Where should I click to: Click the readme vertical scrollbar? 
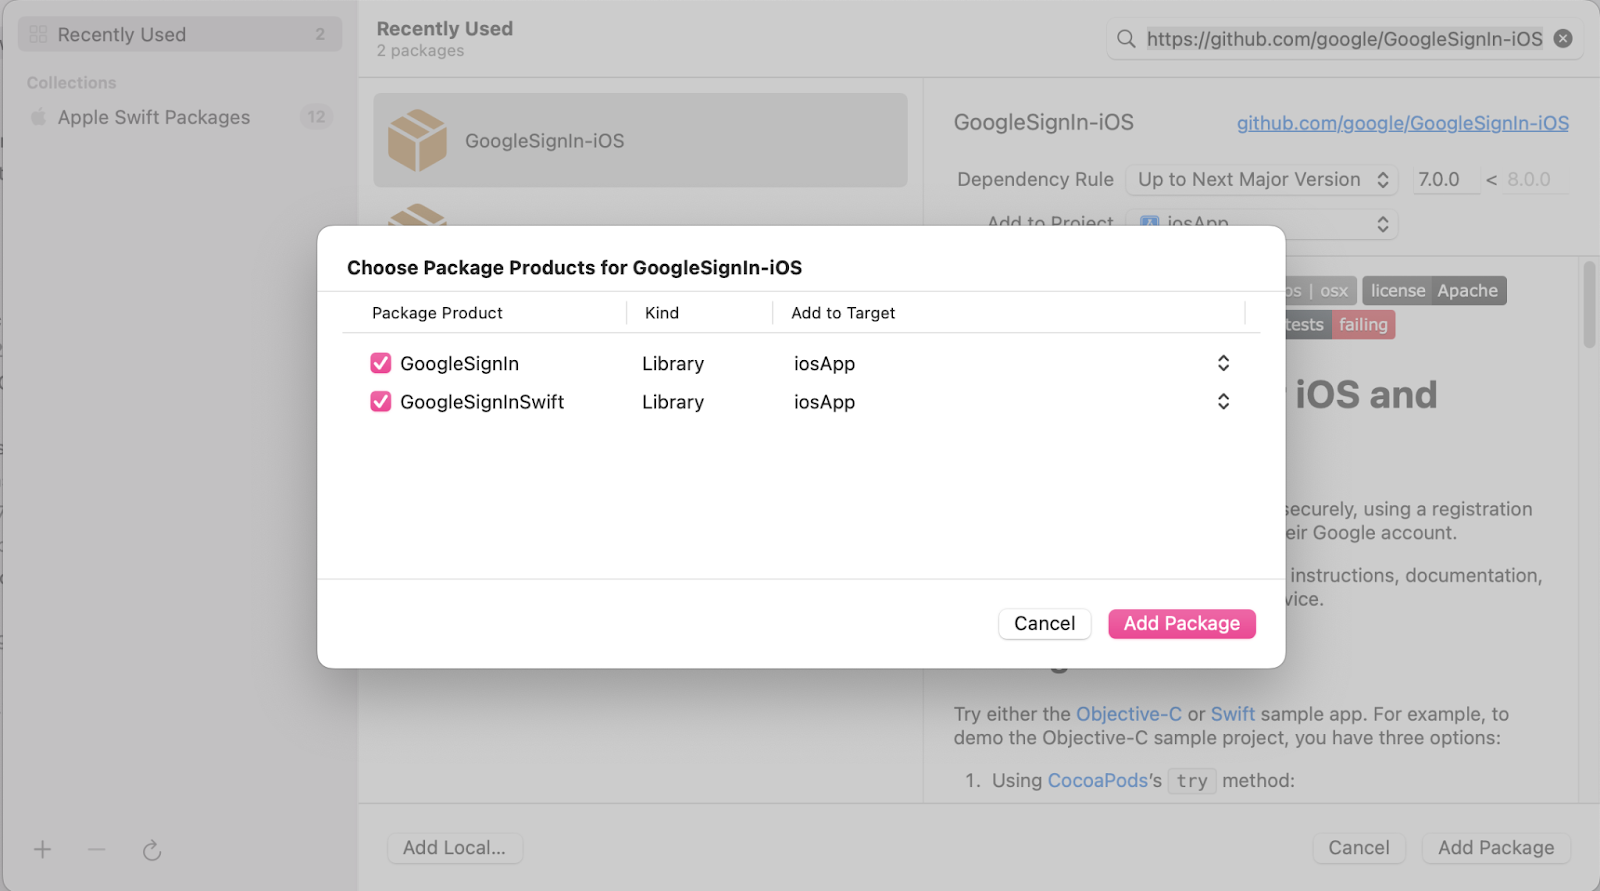tap(1589, 305)
